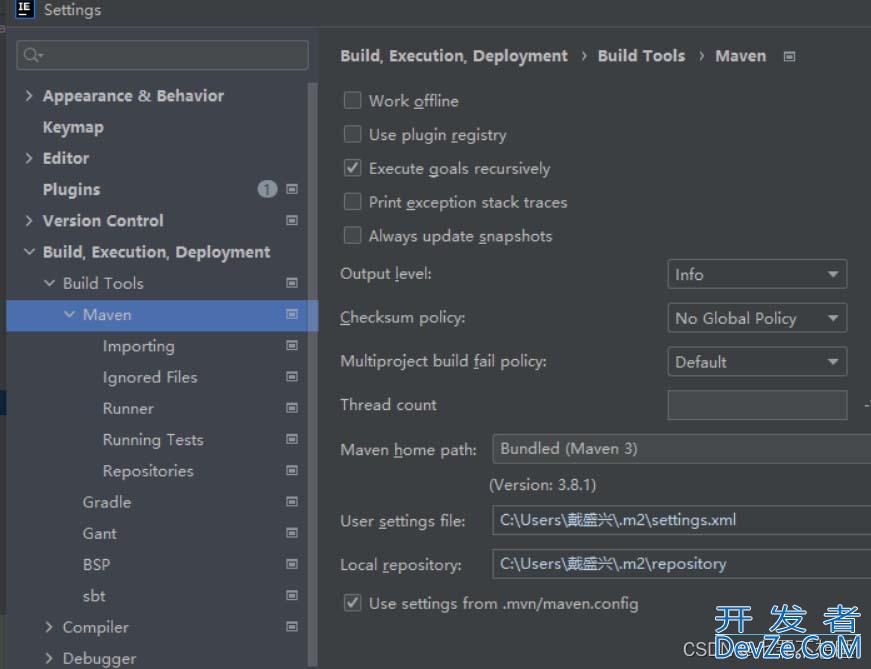Click the IntelliJ IDEA logo in title bar
Viewport: 871px width, 669px height.
[24, 8]
